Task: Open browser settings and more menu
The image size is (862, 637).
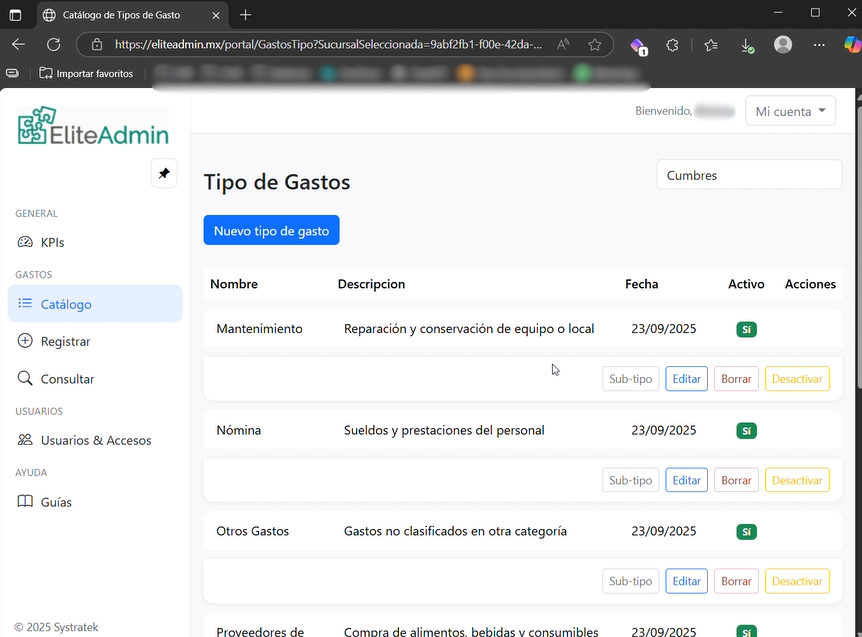Action: point(819,45)
